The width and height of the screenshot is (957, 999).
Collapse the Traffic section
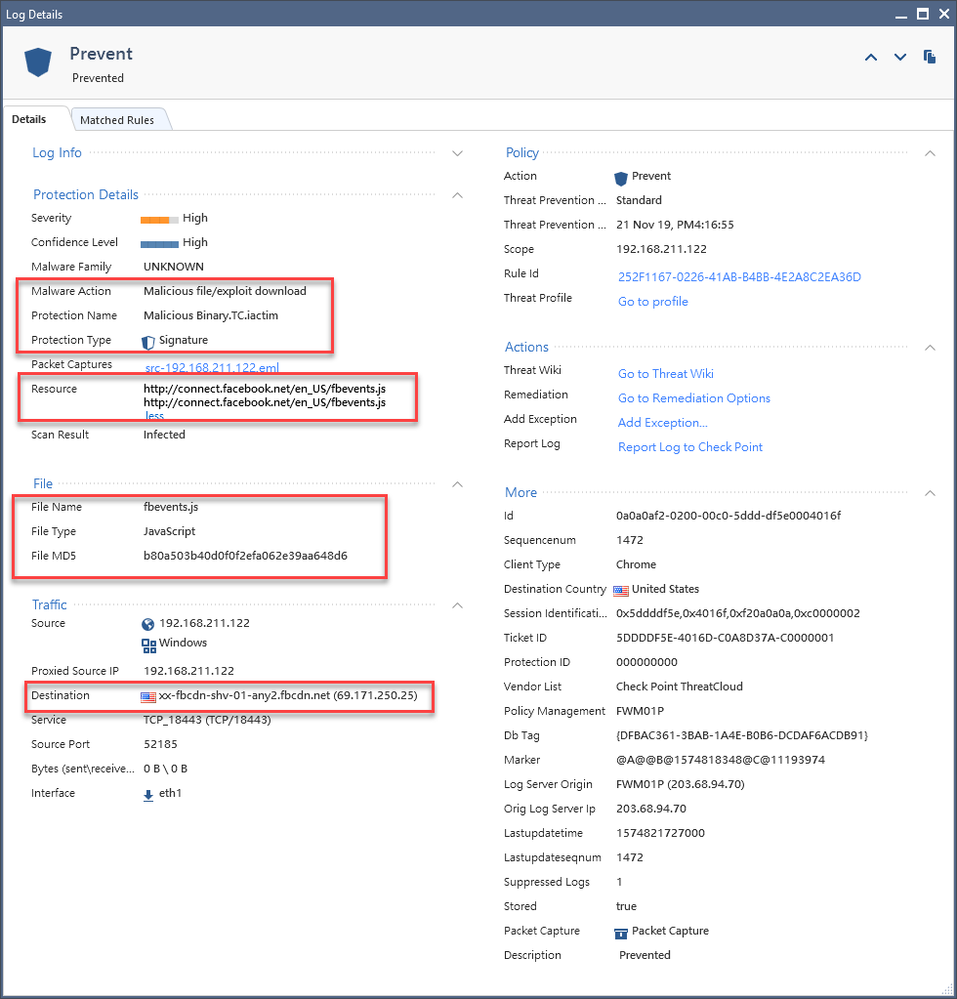457,605
